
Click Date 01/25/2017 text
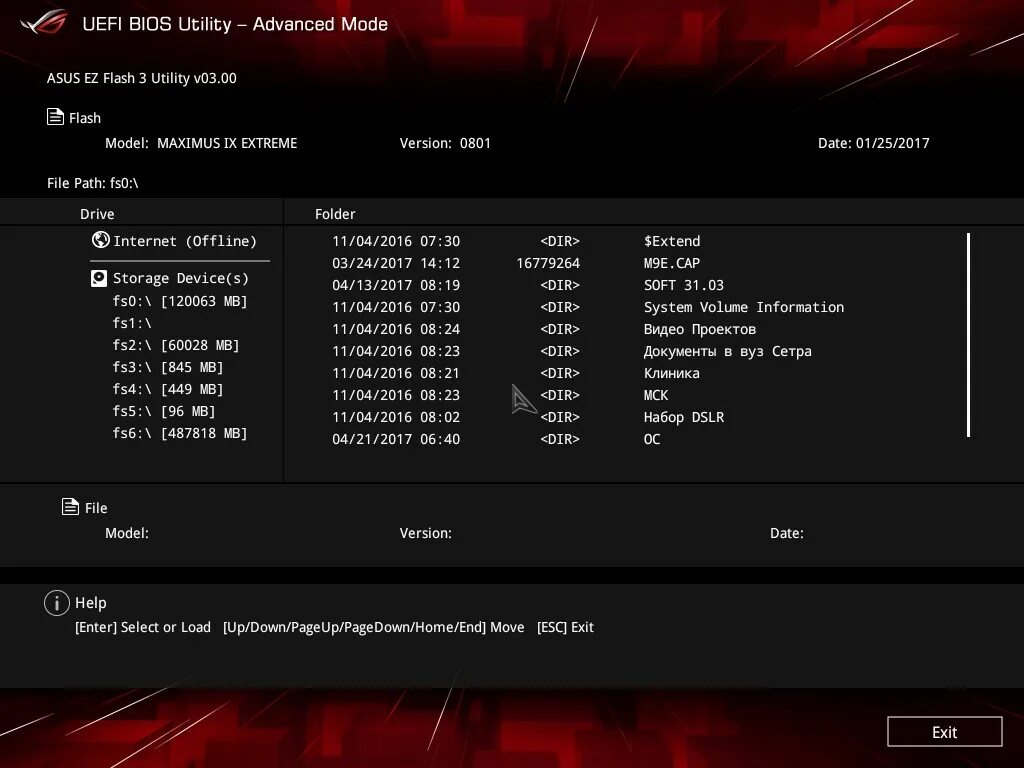pos(874,143)
